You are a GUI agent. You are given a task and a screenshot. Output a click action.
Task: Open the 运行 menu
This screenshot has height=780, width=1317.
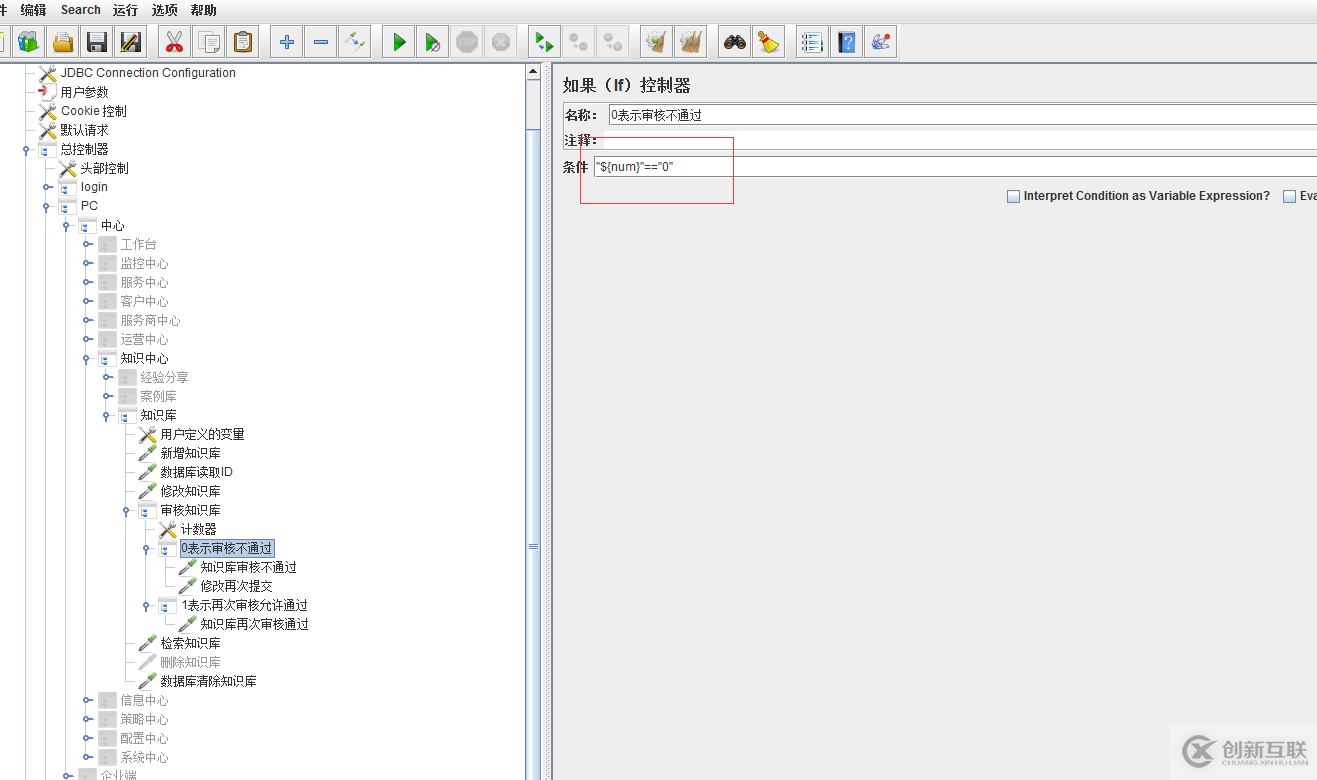click(x=126, y=10)
